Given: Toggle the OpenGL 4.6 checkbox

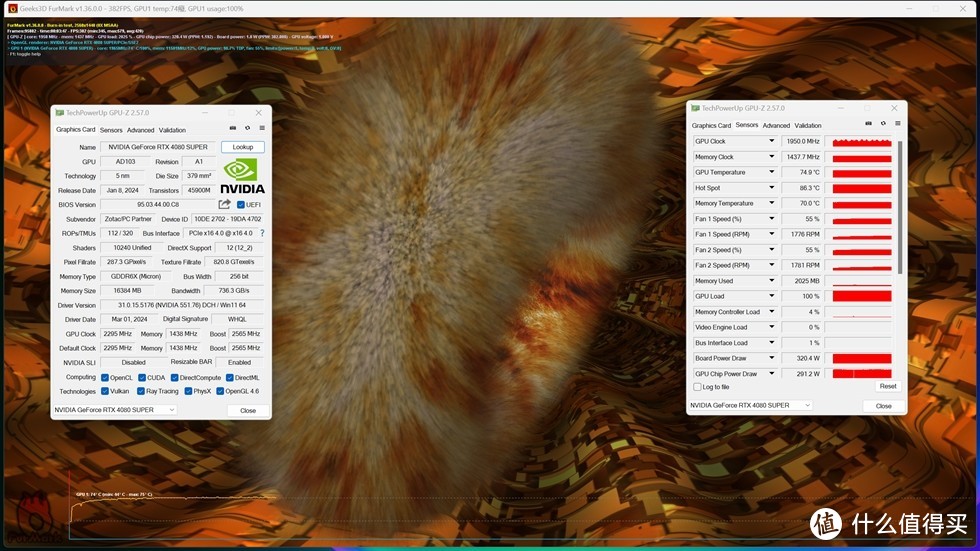Looking at the screenshot, I should (220, 392).
